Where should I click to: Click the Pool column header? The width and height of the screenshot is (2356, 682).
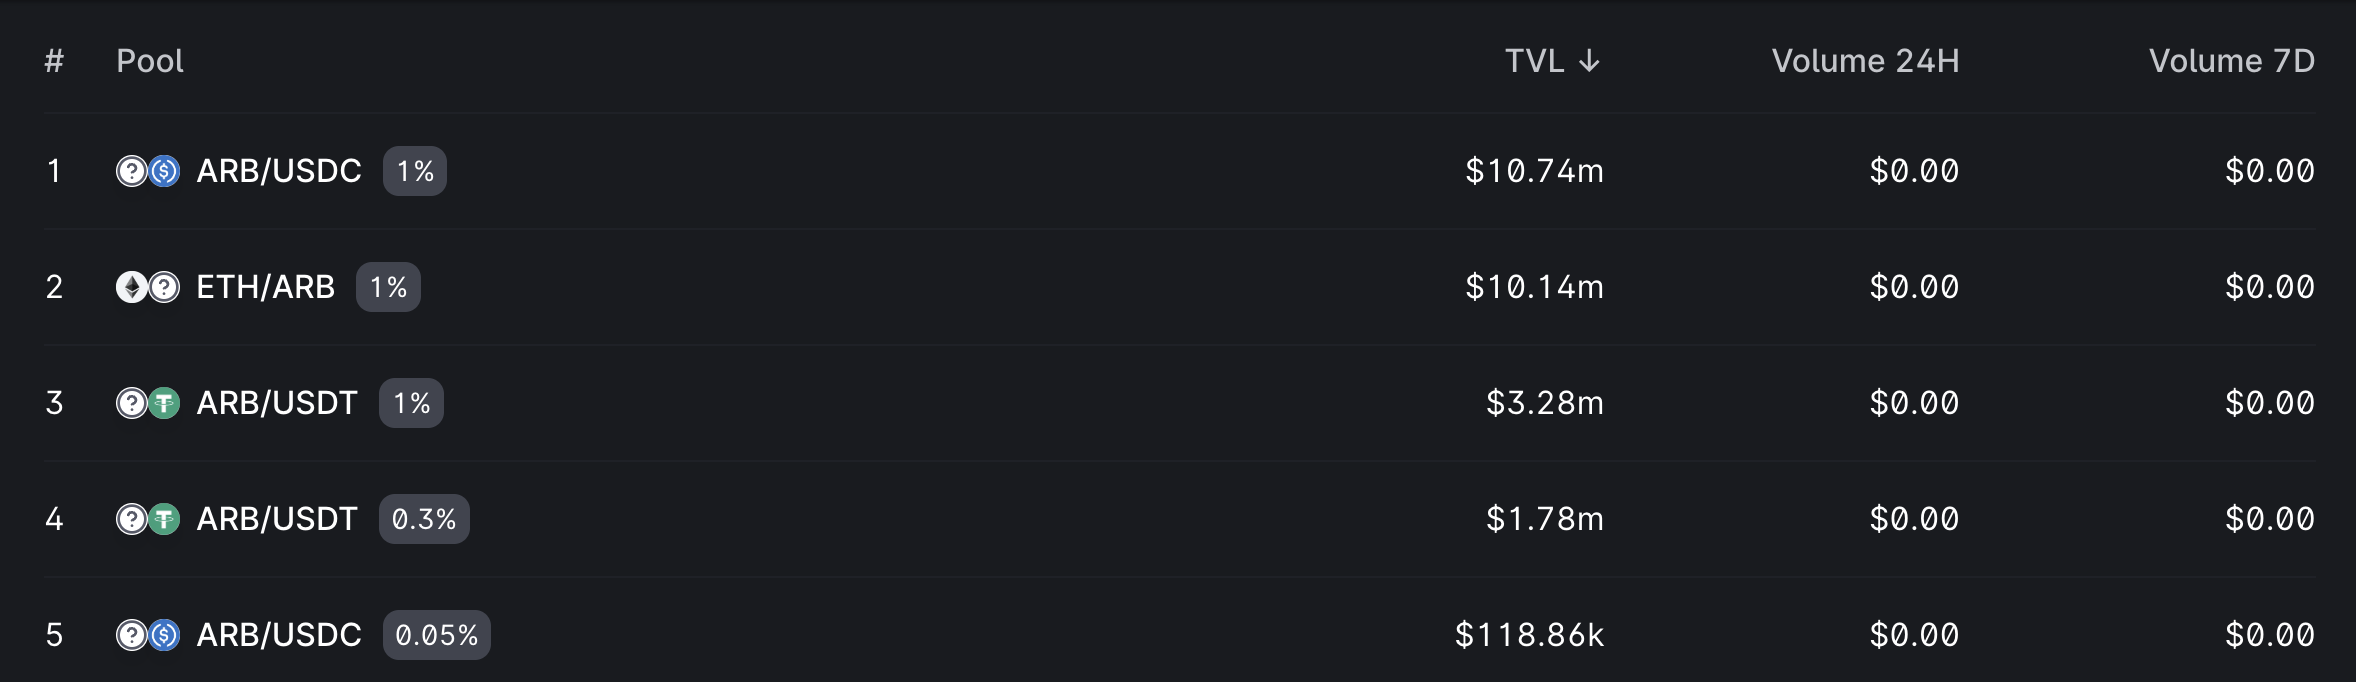click(x=150, y=61)
